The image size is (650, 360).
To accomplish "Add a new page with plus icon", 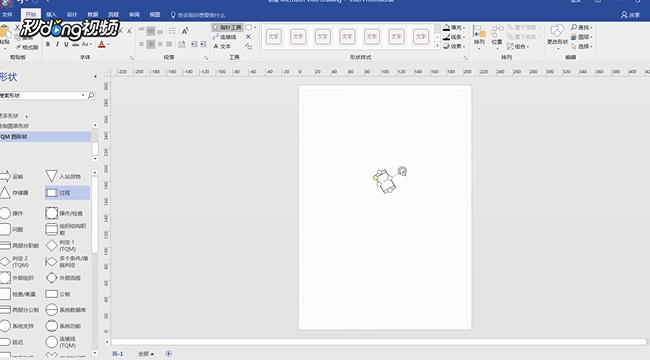I will coord(169,353).
